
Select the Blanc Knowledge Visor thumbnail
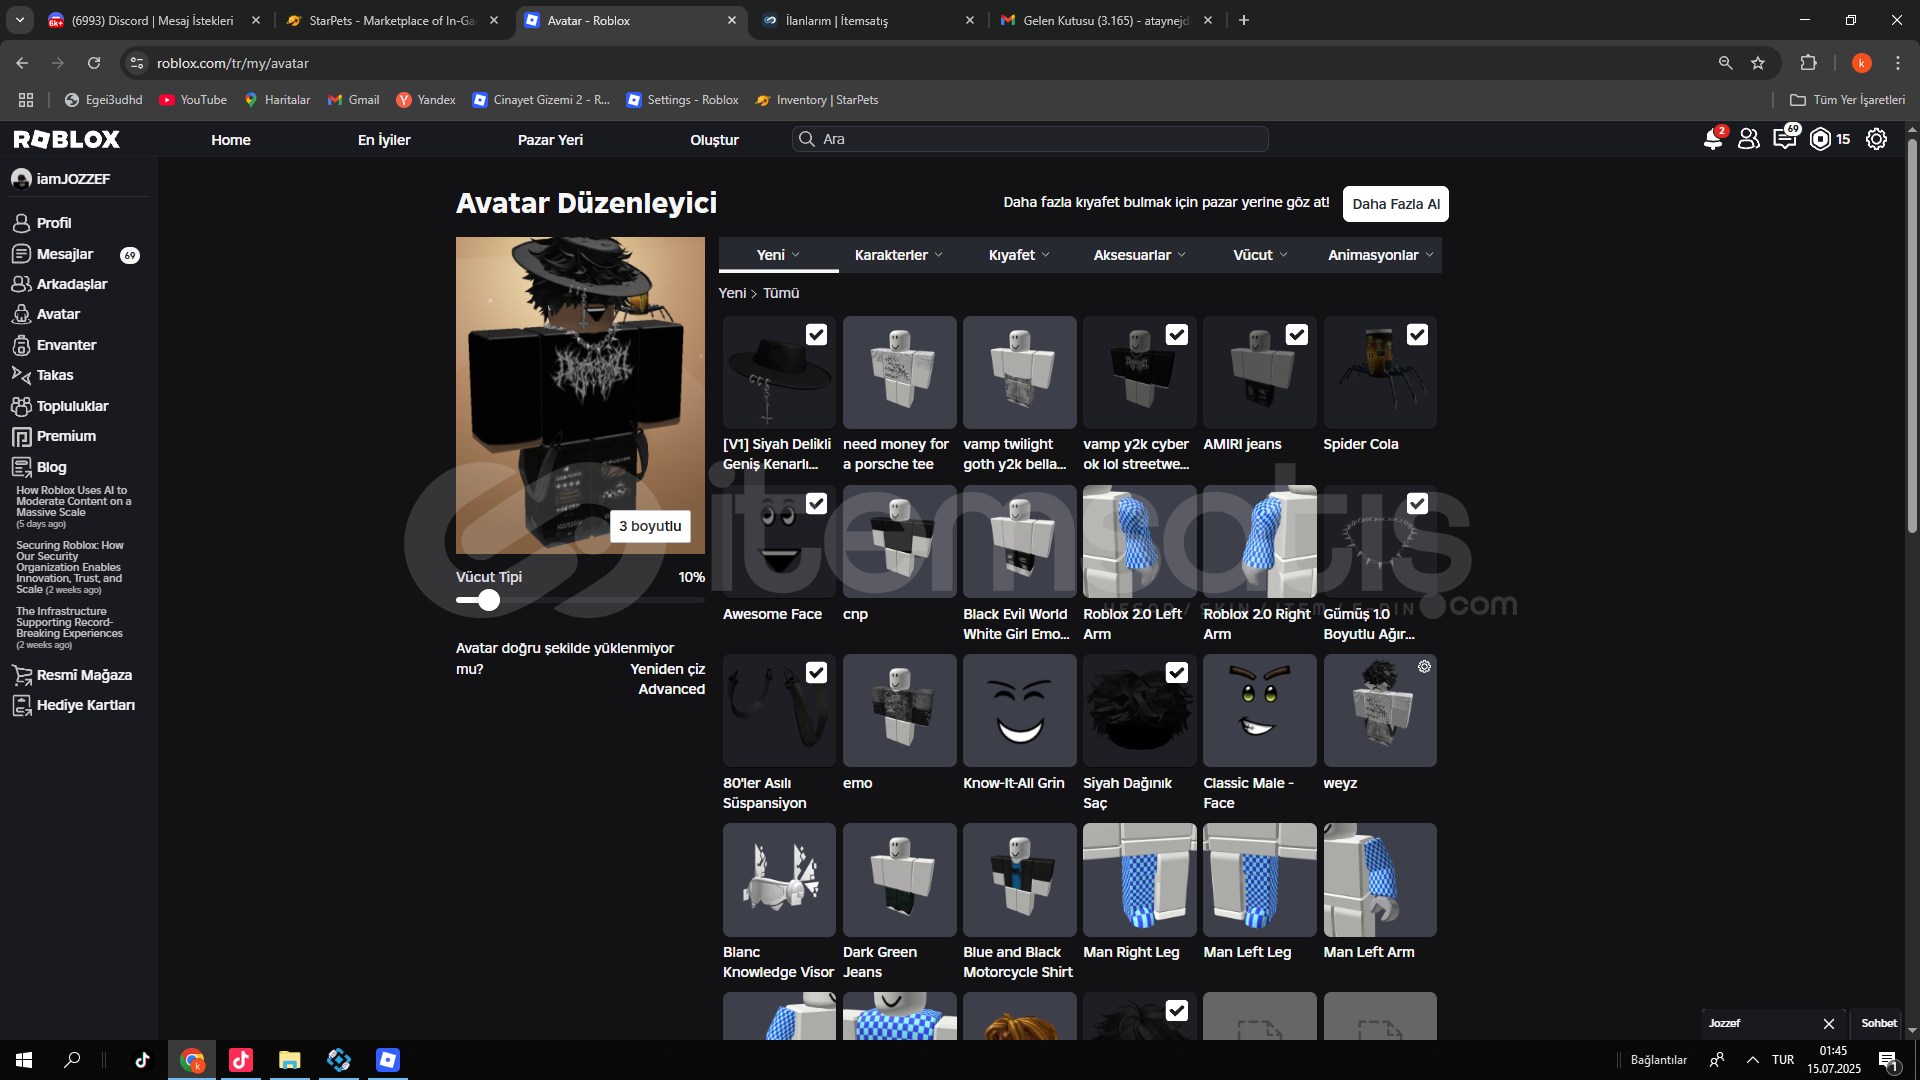pyautogui.click(x=779, y=880)
